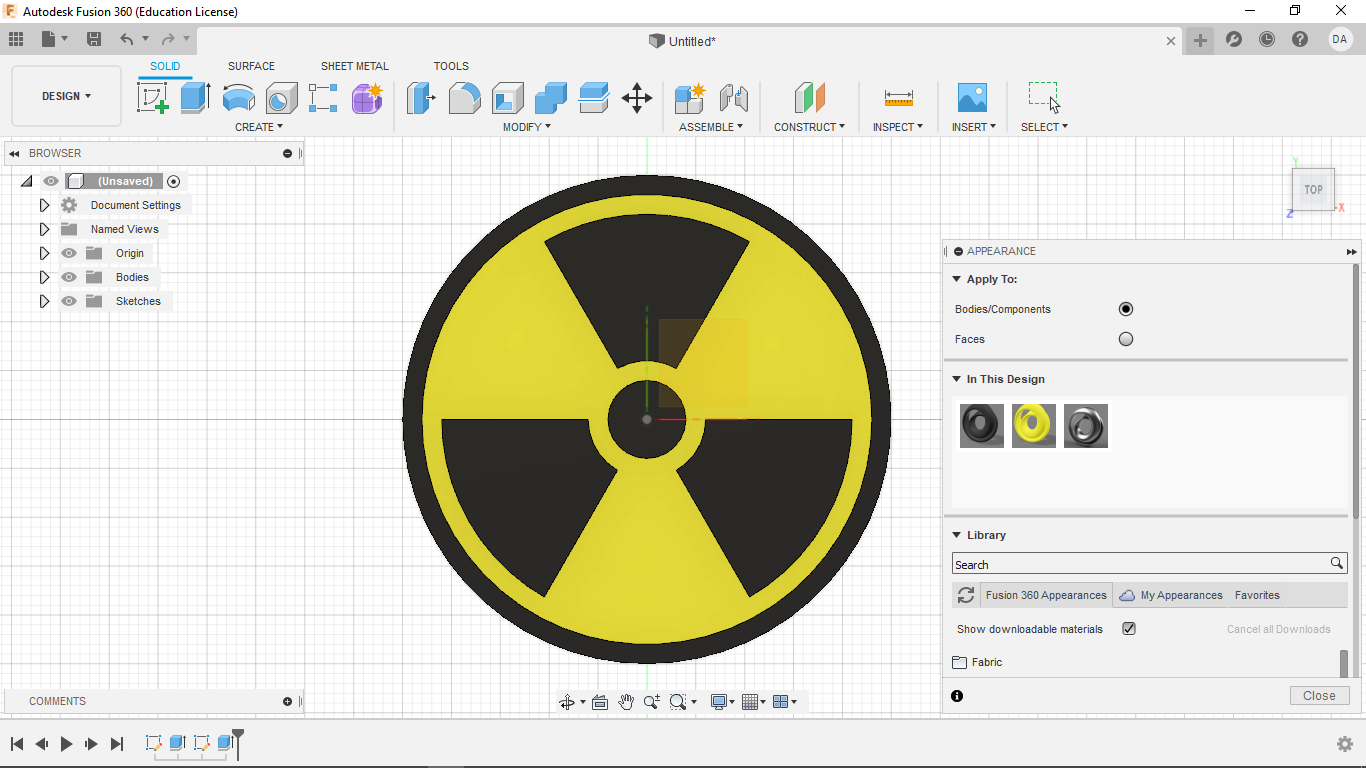This screenshot has height=768, width=1366.
Task: Hide the Origin folder via eye icon
Action: 69,253
